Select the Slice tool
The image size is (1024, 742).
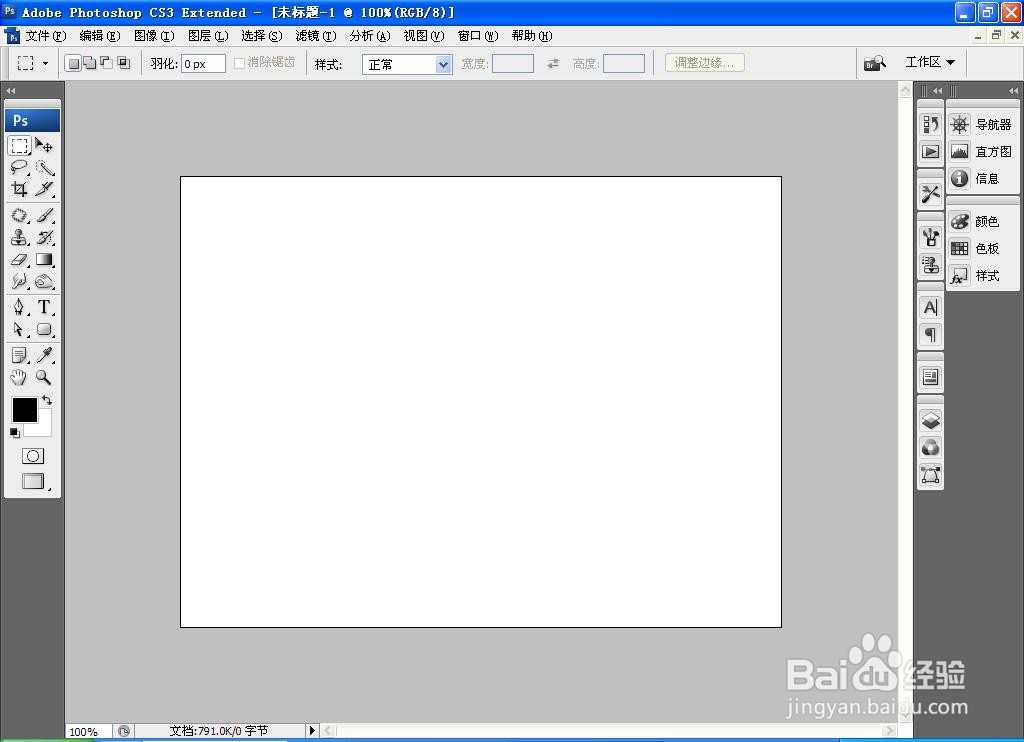[x=44, y=189]
